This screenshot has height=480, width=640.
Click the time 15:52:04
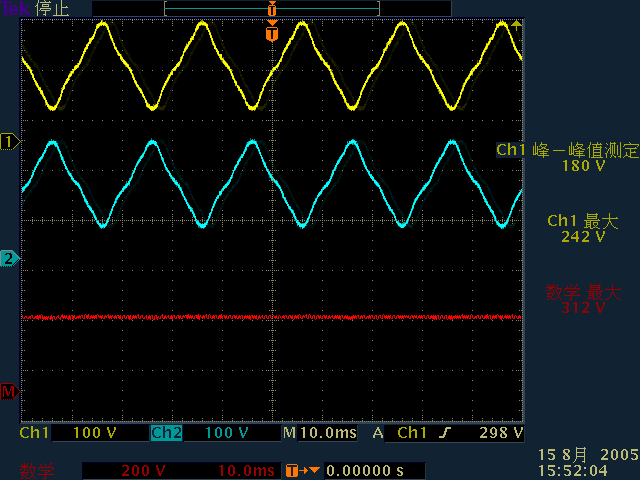click(573, 471)
